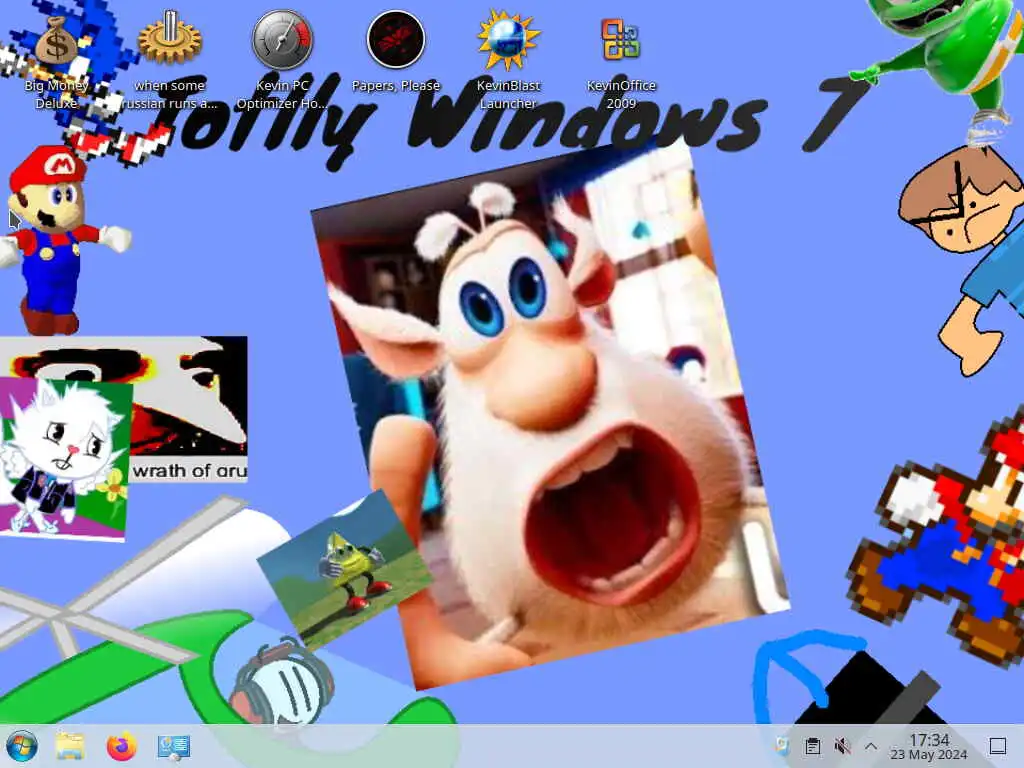Click the muted volume tray icon
This screenshot has width=1024, height=768.
pyautogui.click(x=842, y=746)
